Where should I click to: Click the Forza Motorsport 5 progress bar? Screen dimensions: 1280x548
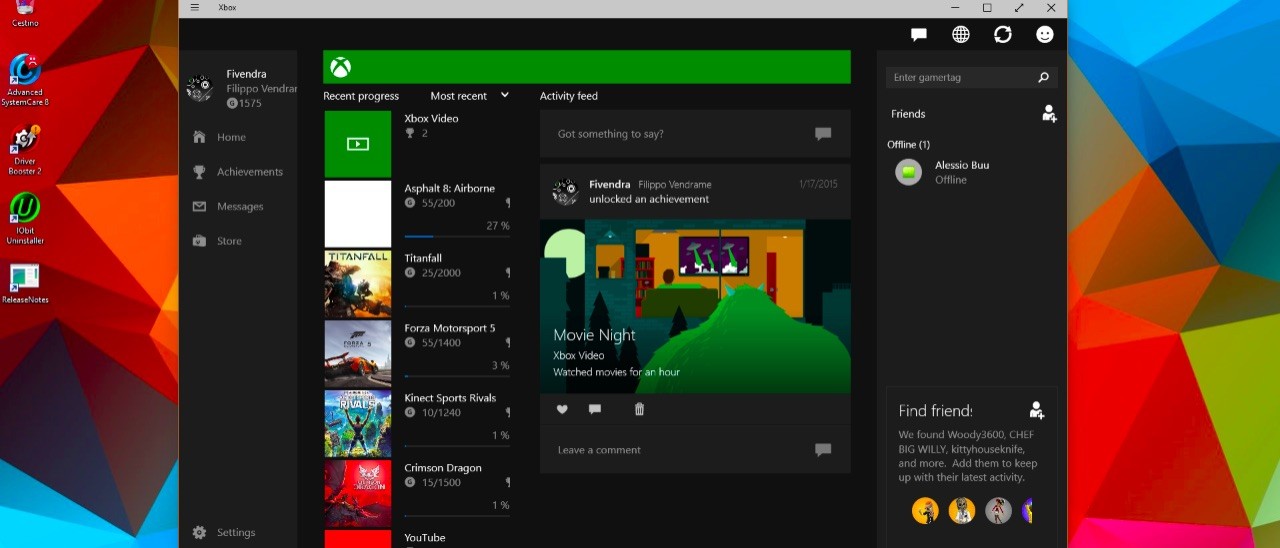(x=457, y=377)
